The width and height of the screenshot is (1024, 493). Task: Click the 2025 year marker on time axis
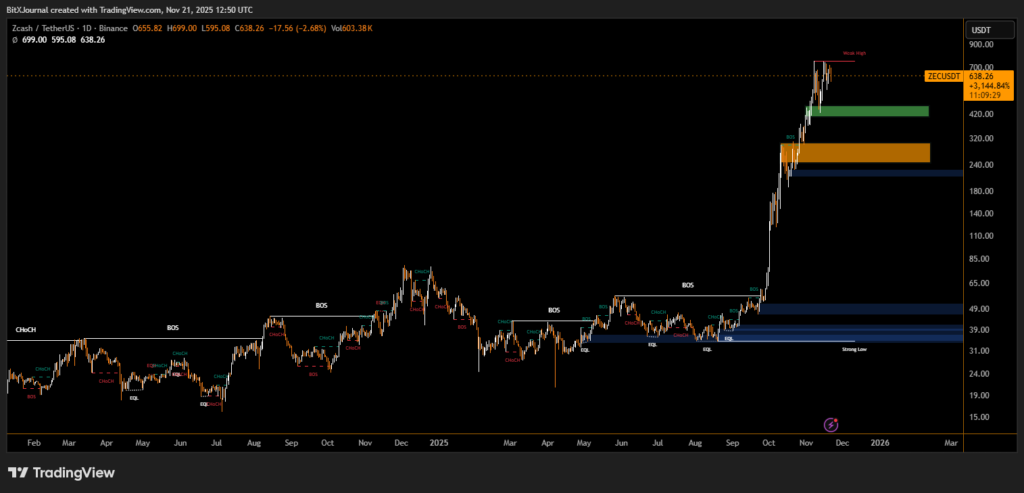point(438,441)
